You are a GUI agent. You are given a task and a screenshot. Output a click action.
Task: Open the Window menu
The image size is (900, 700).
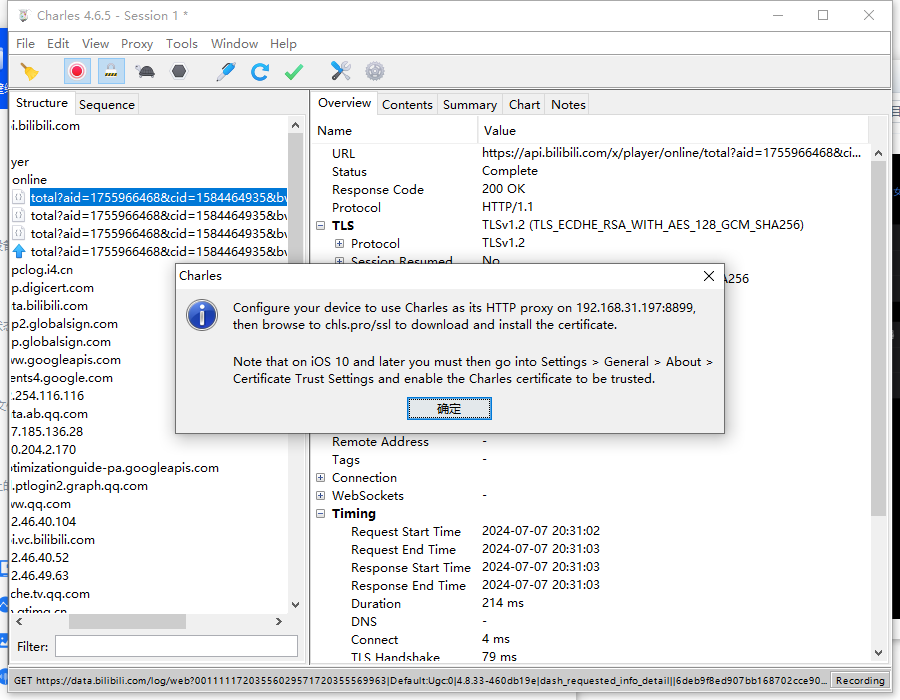[x=234, y=44]
